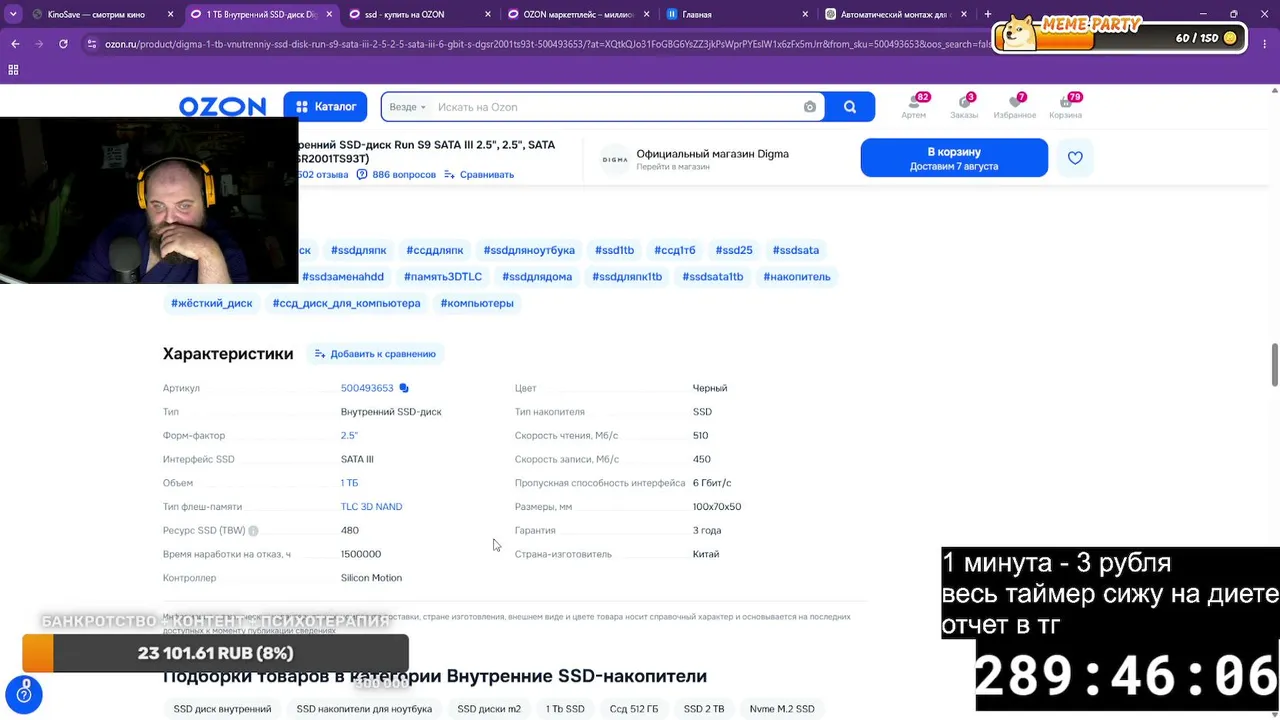Follow the TLC 3D NAND link
1280x720 pixels.
[x=371, y=507]
